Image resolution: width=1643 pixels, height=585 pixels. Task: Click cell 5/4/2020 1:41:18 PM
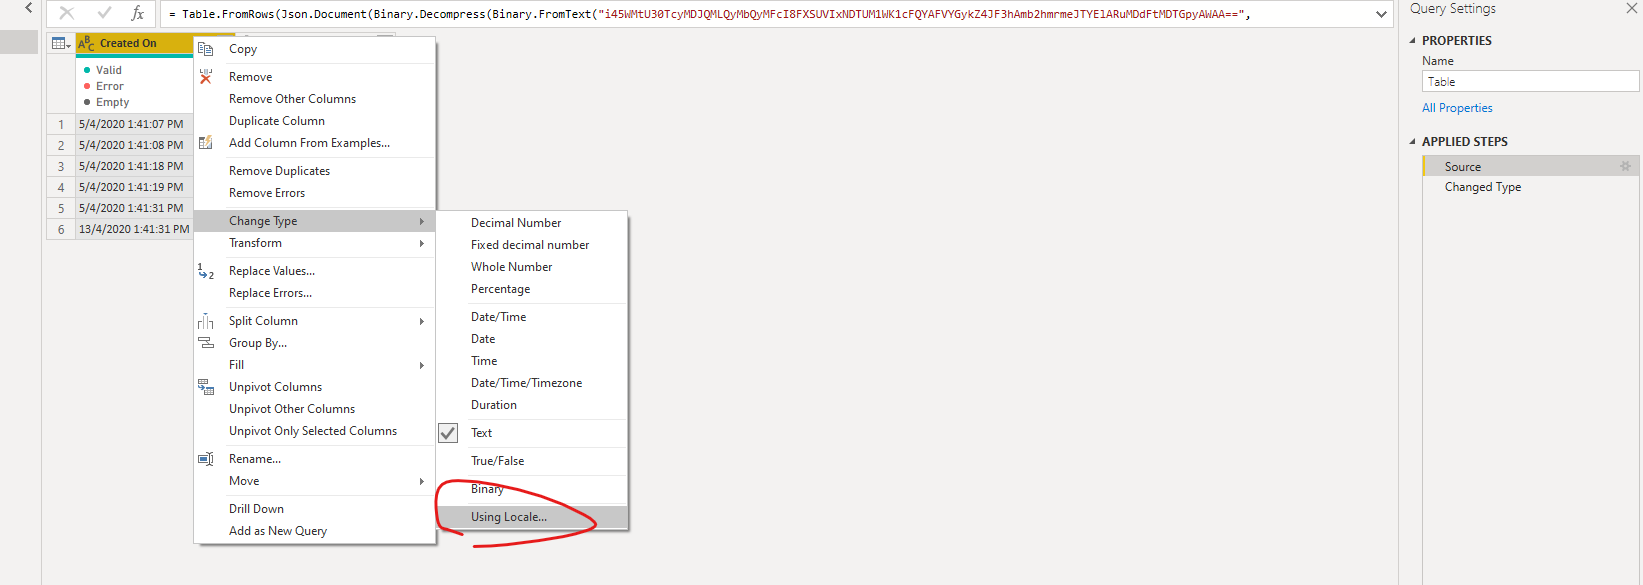[x=131, y=166]
